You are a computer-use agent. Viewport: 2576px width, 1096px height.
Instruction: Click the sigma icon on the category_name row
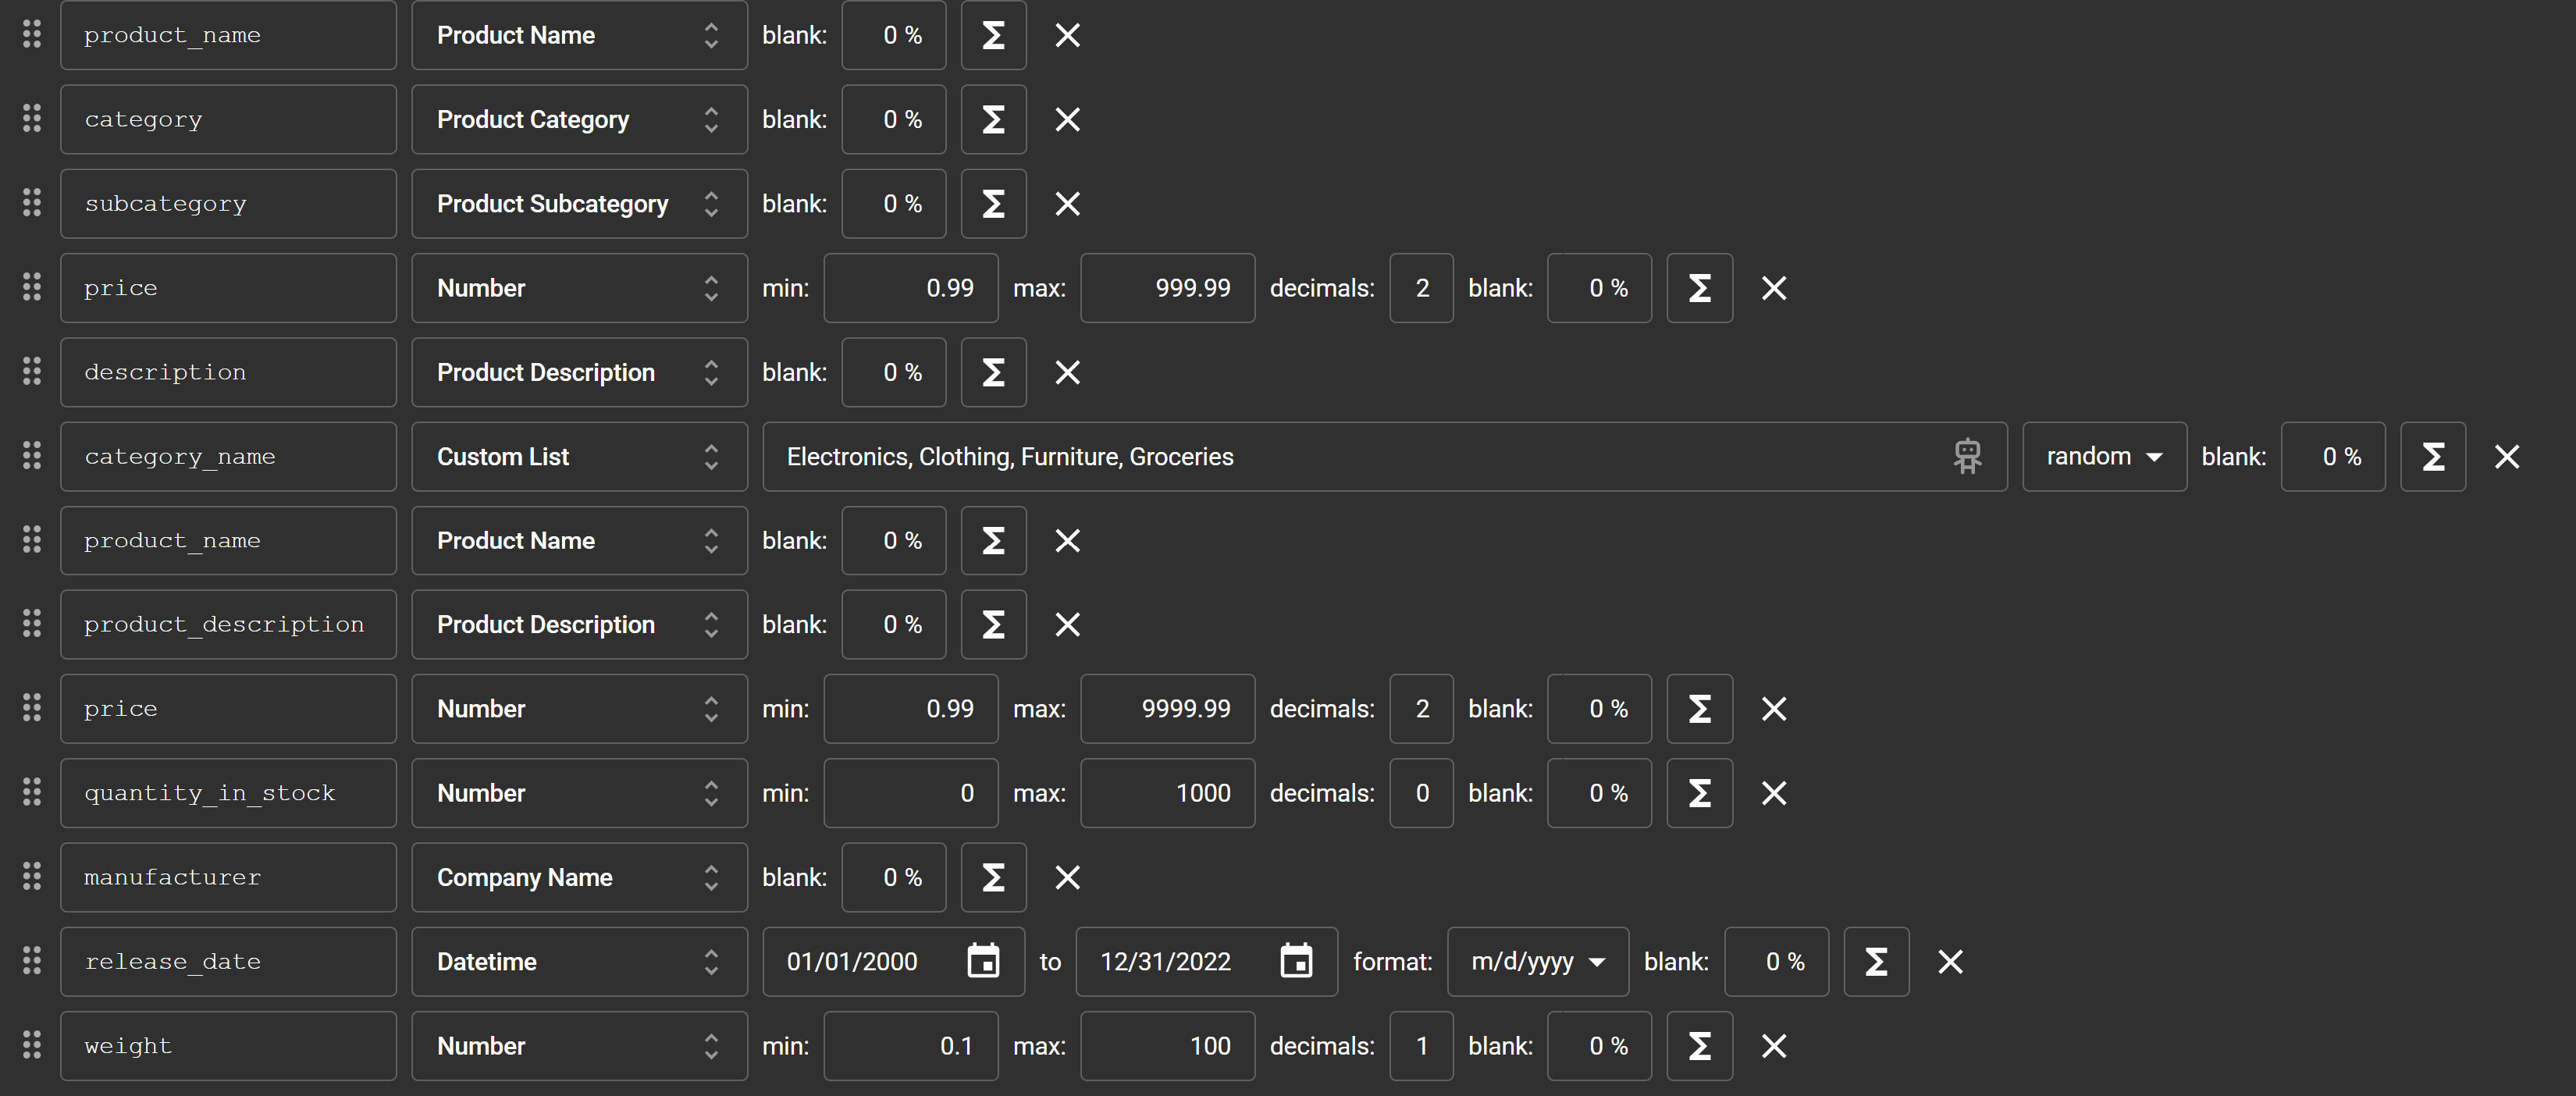(2432, 457)
